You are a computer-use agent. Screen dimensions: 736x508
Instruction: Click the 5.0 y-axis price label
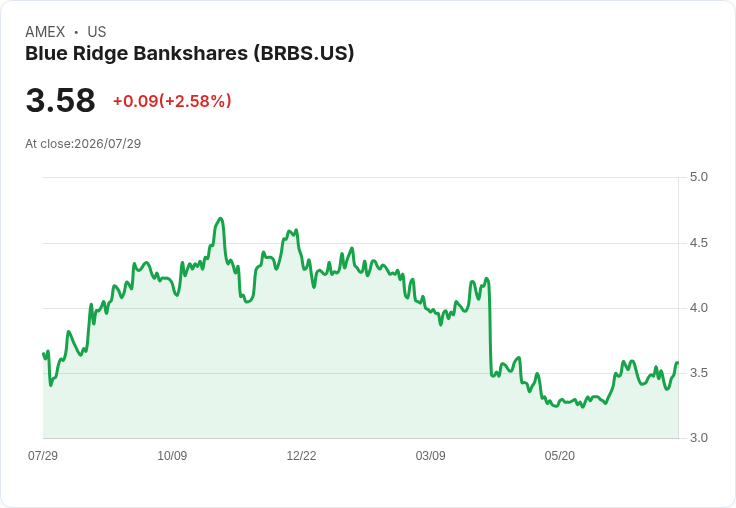(698, 177)
